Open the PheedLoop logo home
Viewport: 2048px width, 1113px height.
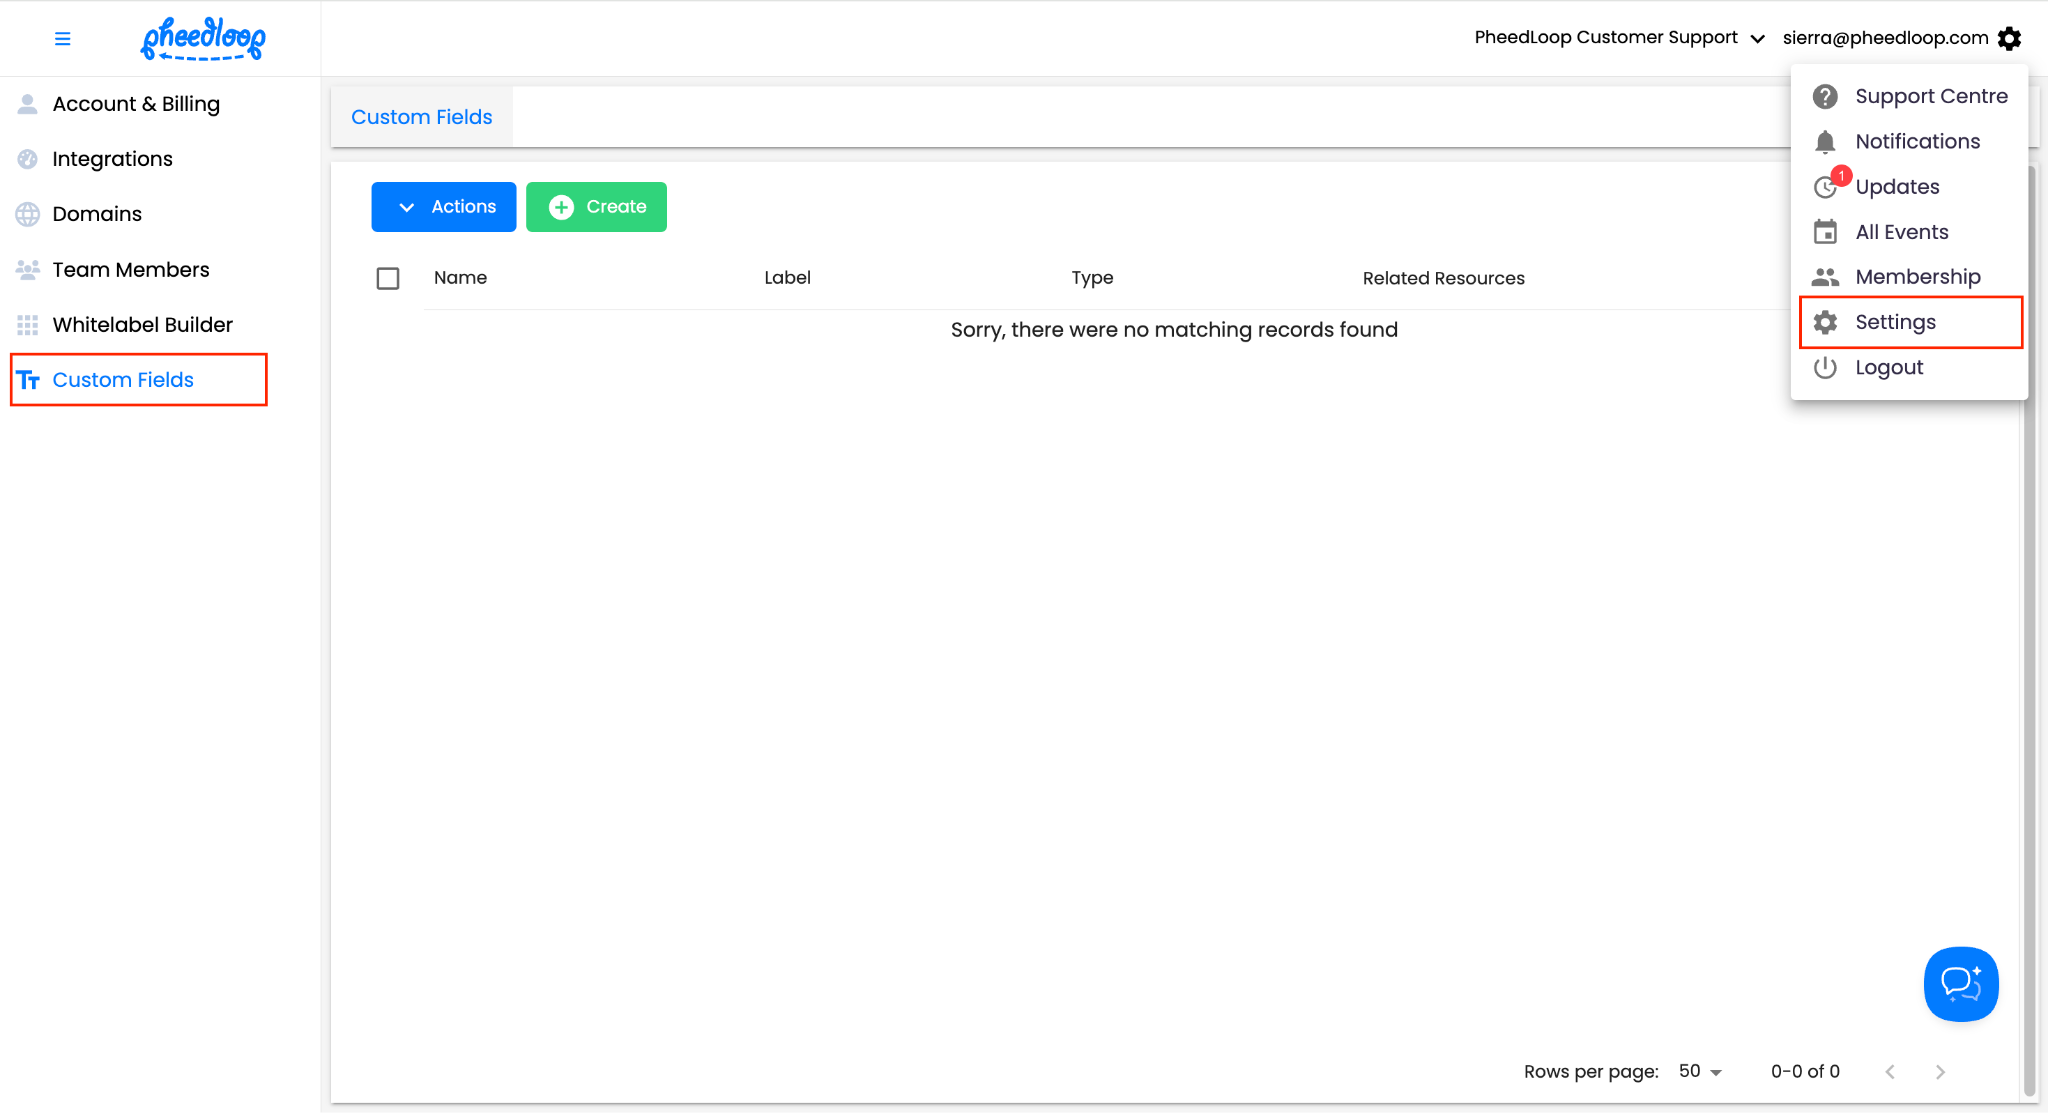point(203,39)
